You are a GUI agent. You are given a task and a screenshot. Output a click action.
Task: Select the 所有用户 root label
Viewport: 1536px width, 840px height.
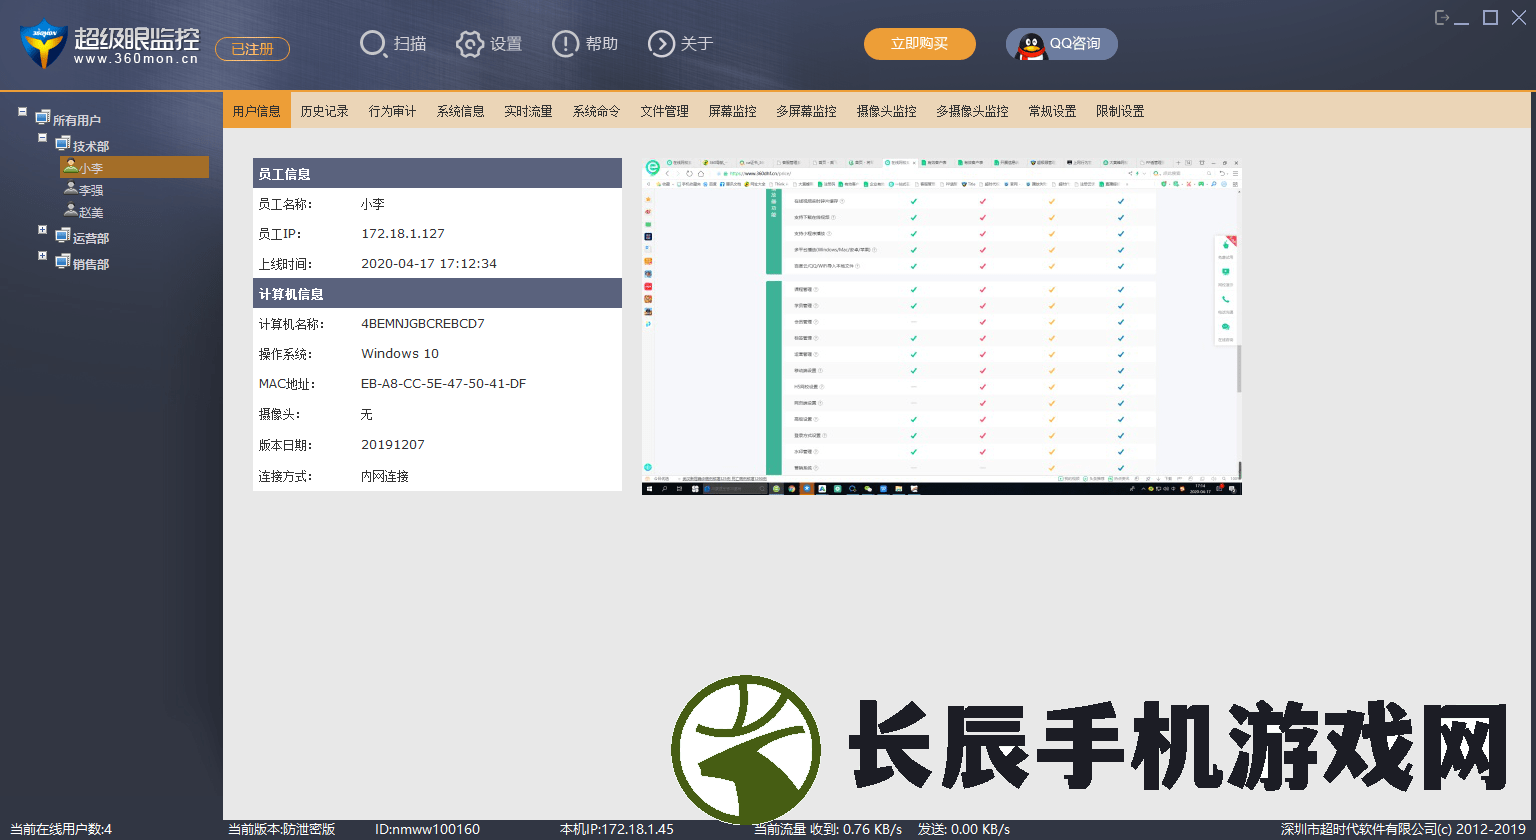77,120
